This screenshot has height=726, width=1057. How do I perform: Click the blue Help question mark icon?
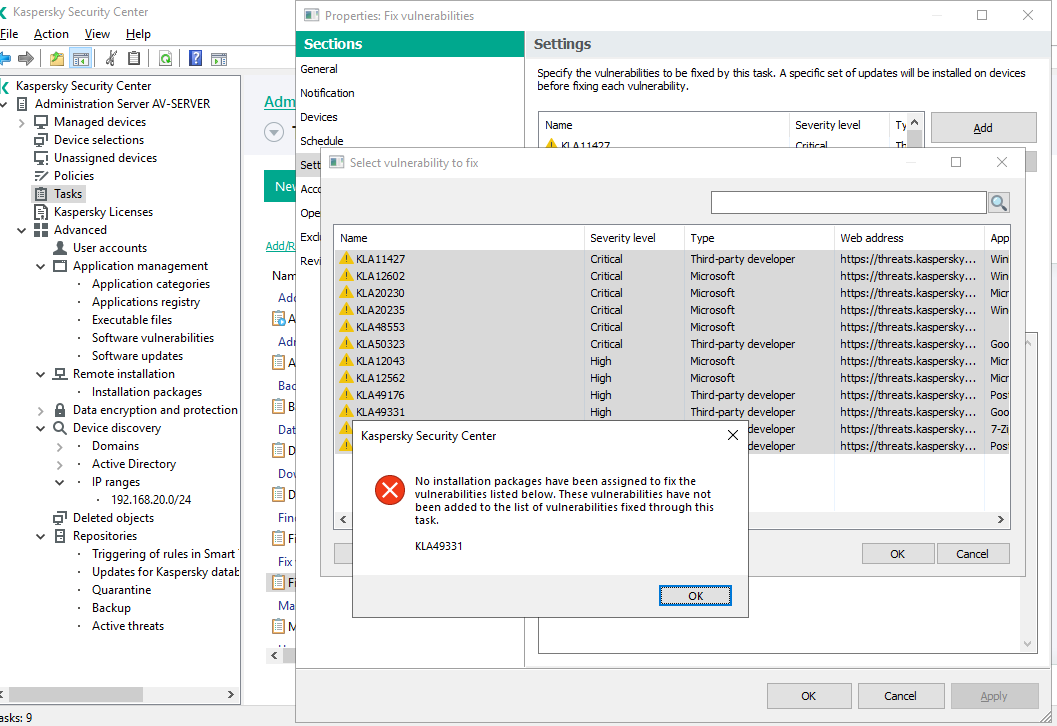(x=195, y=58)
